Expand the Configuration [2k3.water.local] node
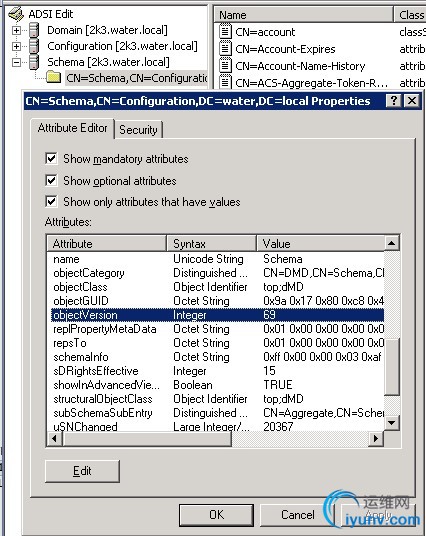Image resolution: width=426 pixels, height=536 pixels. click(x=16, y=46)
